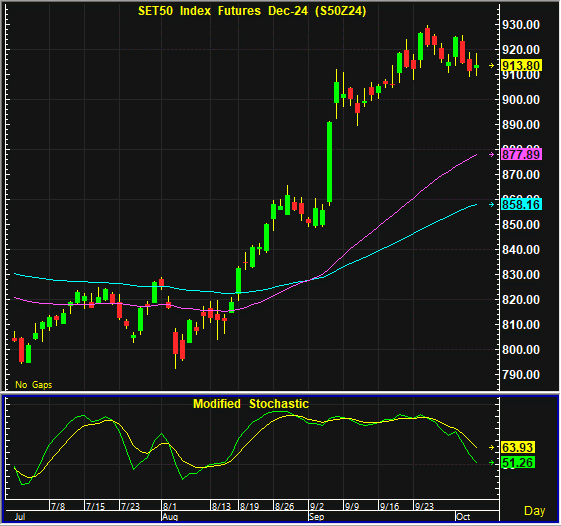Click the 800.00 price axis label
561x526 pixels.
[521, 350]
